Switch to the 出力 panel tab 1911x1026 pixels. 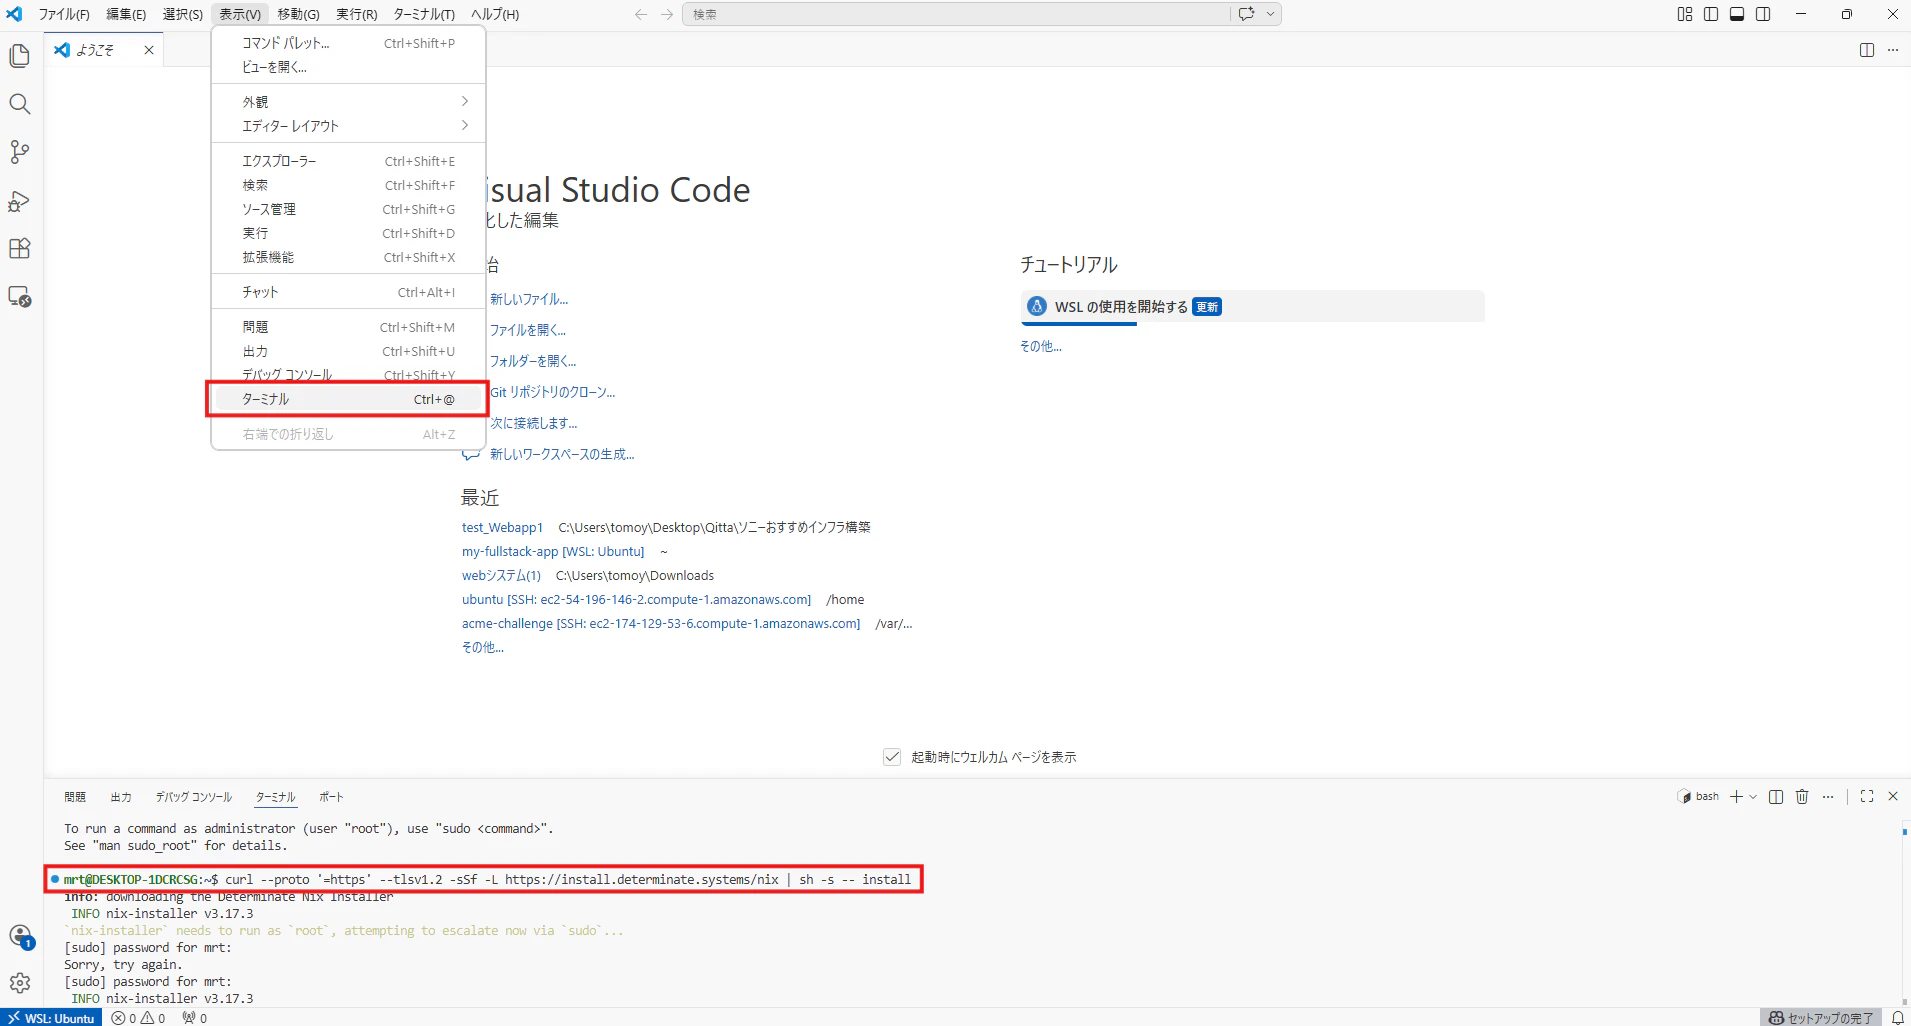pos(121,797)
